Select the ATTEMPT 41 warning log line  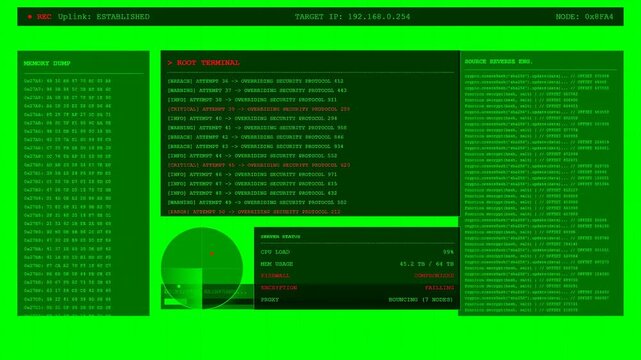tap(257, 128)
